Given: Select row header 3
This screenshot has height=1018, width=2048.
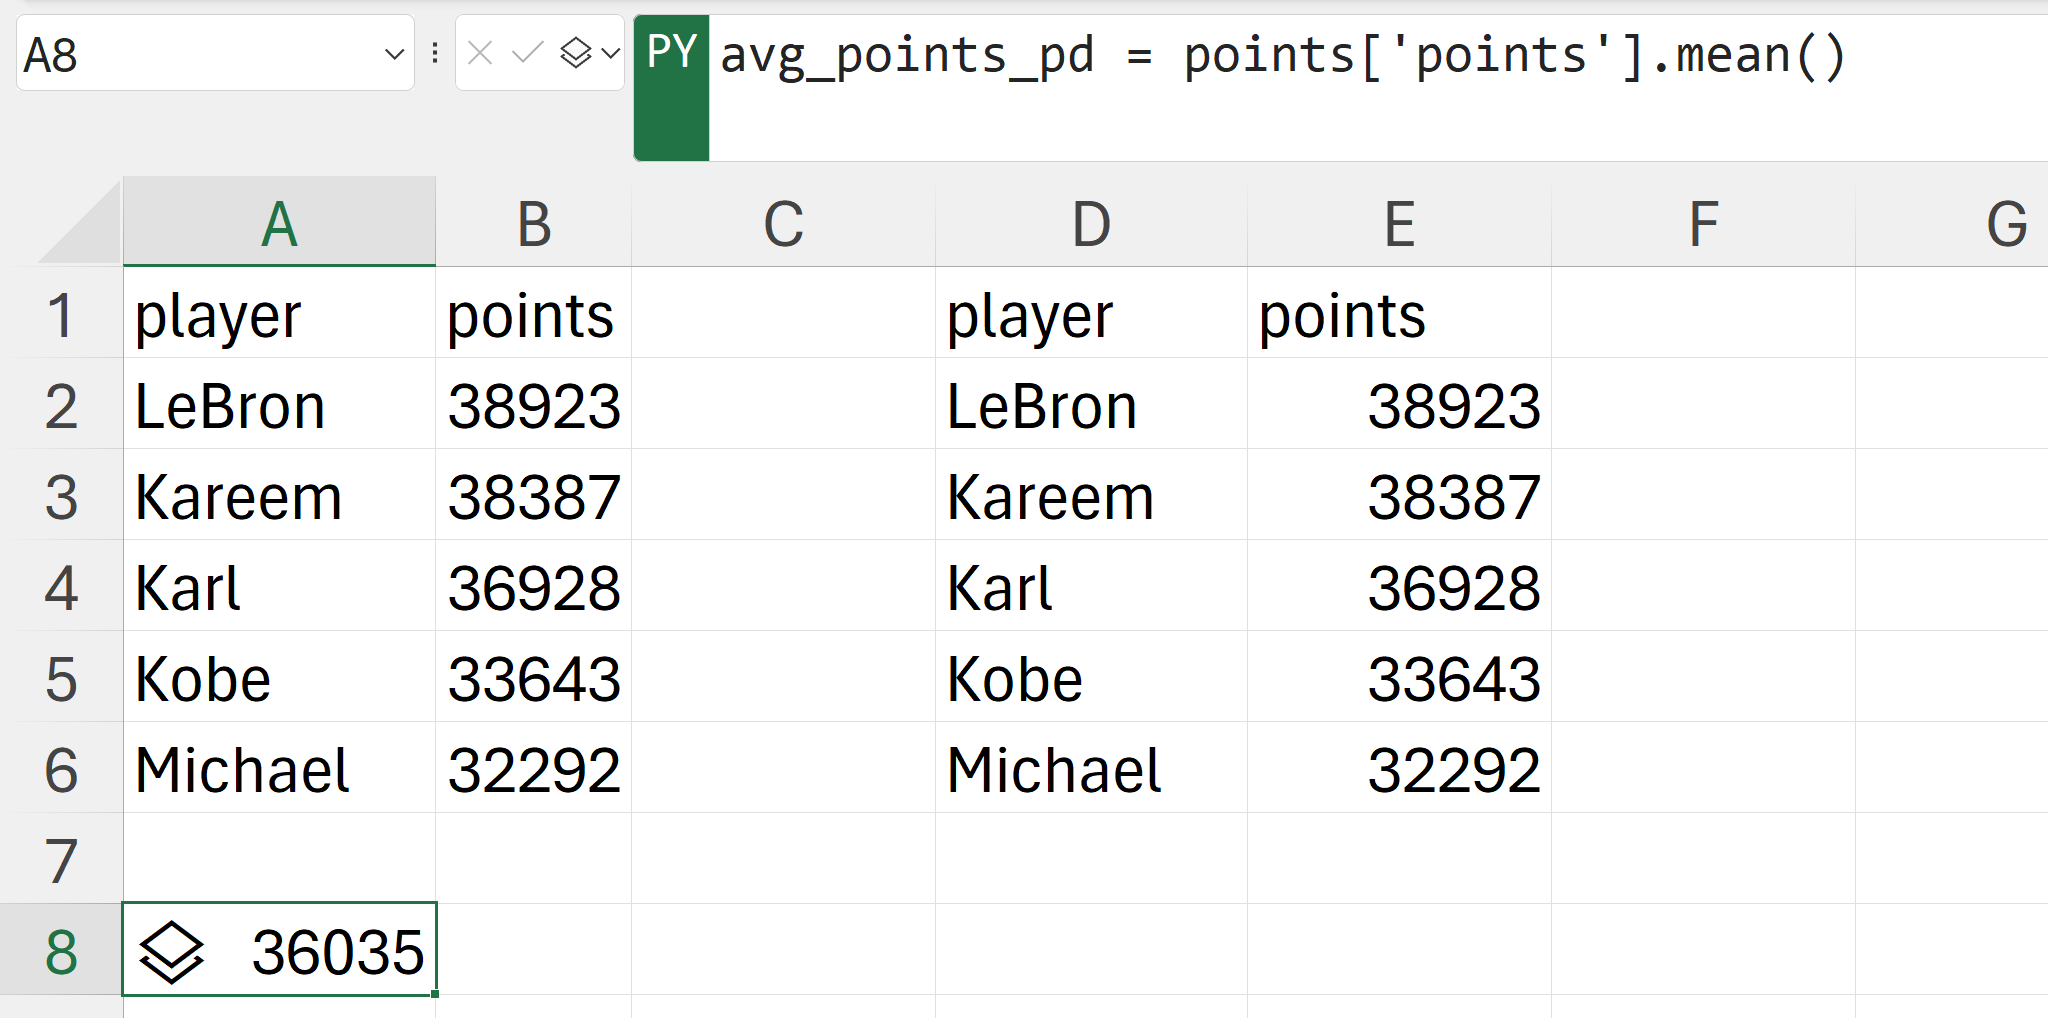Looking at the screenshot, I should point(62,496).
